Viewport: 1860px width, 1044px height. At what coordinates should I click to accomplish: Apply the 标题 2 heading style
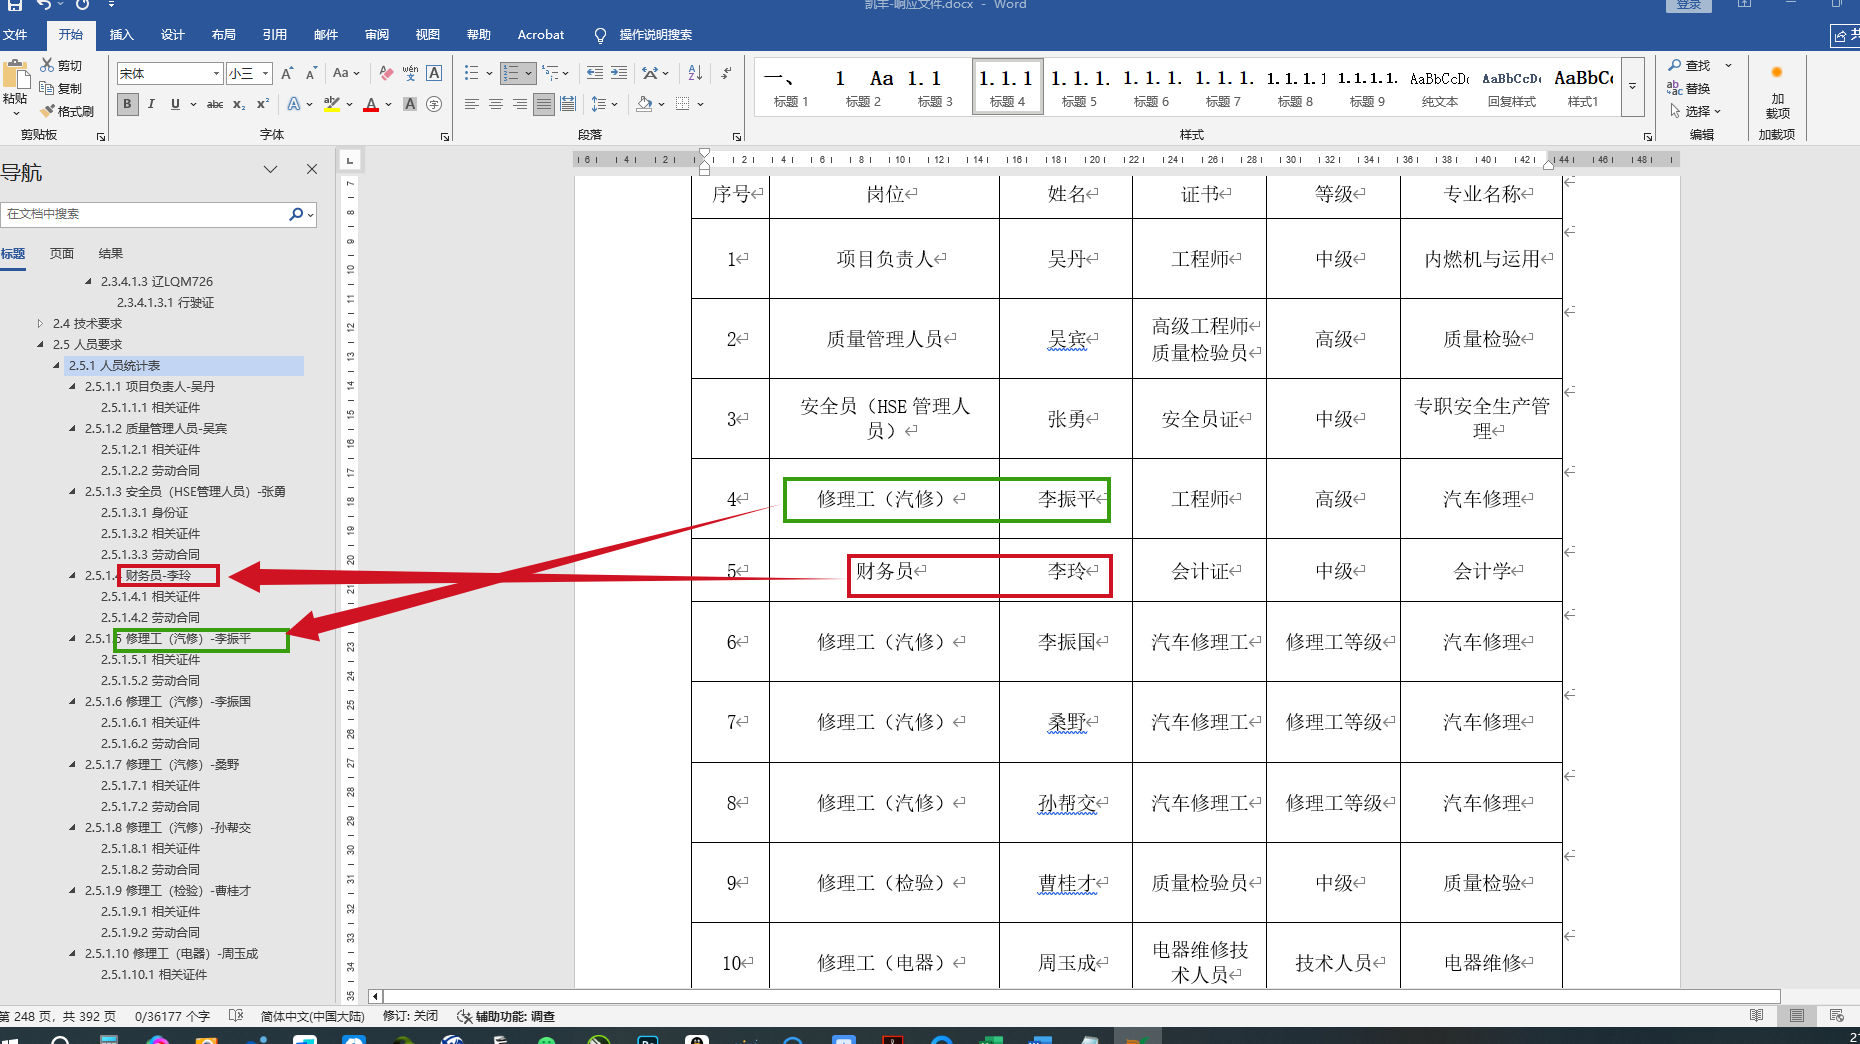coord(863,86)
